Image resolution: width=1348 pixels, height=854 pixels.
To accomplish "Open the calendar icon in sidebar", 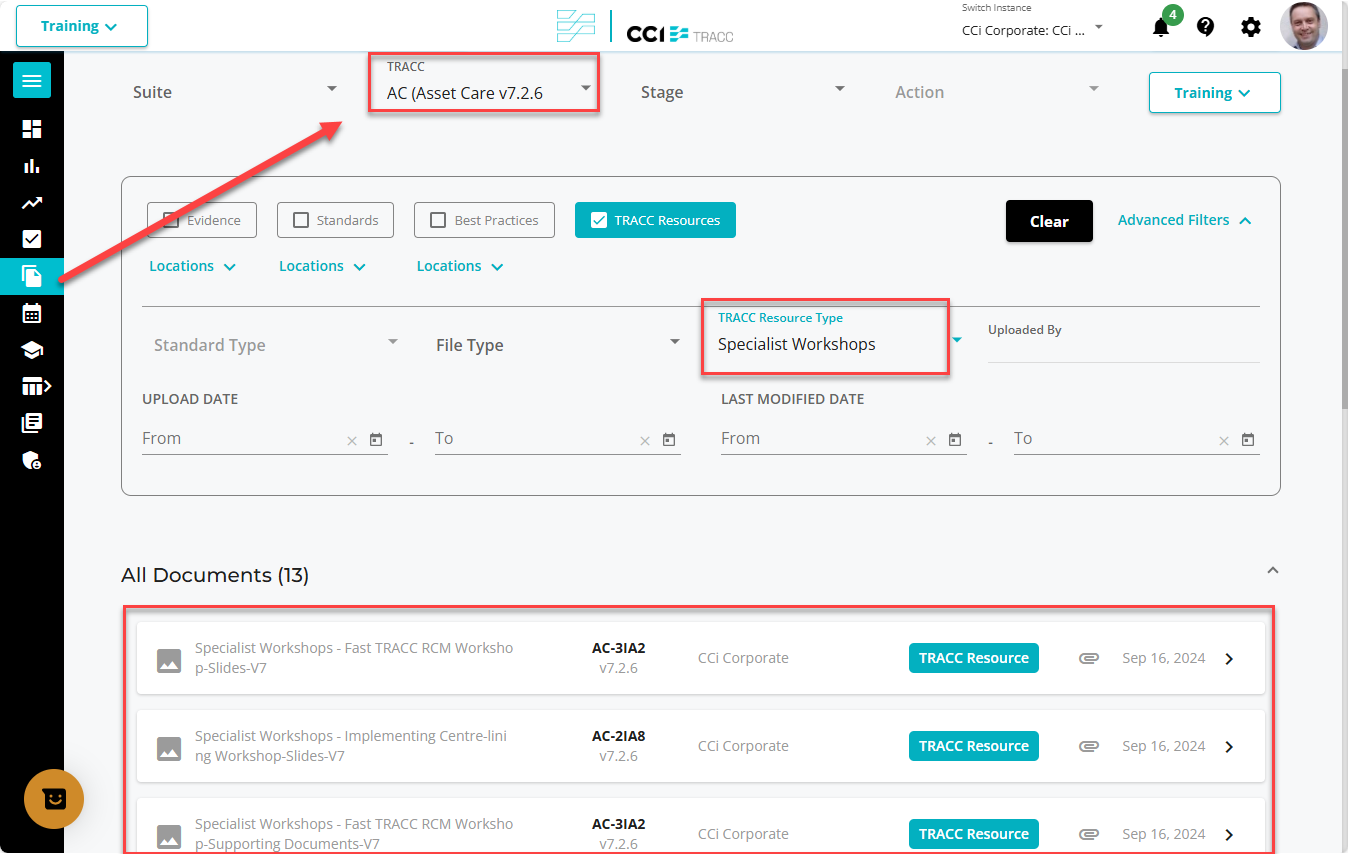I will 32,313.
